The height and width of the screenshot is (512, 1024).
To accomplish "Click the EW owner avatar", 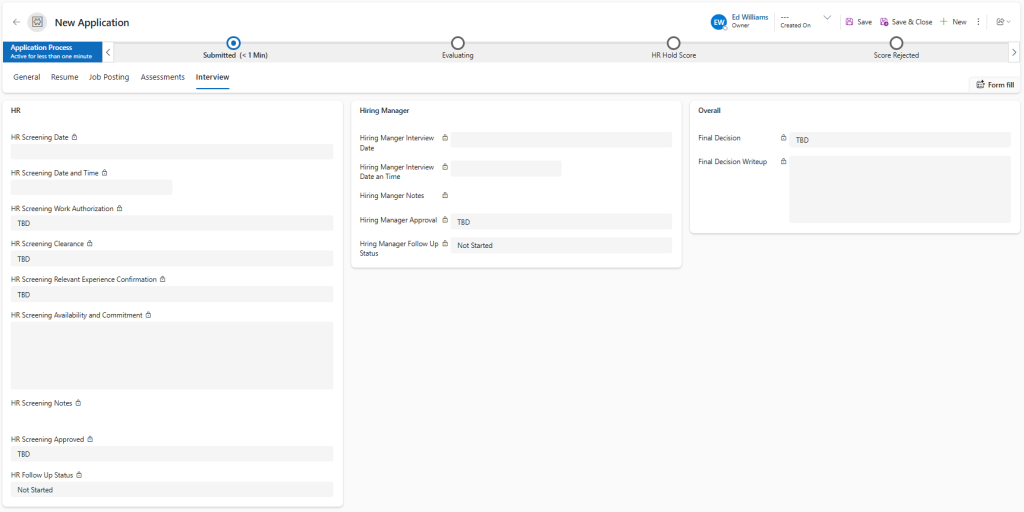I will click(718, 22).
